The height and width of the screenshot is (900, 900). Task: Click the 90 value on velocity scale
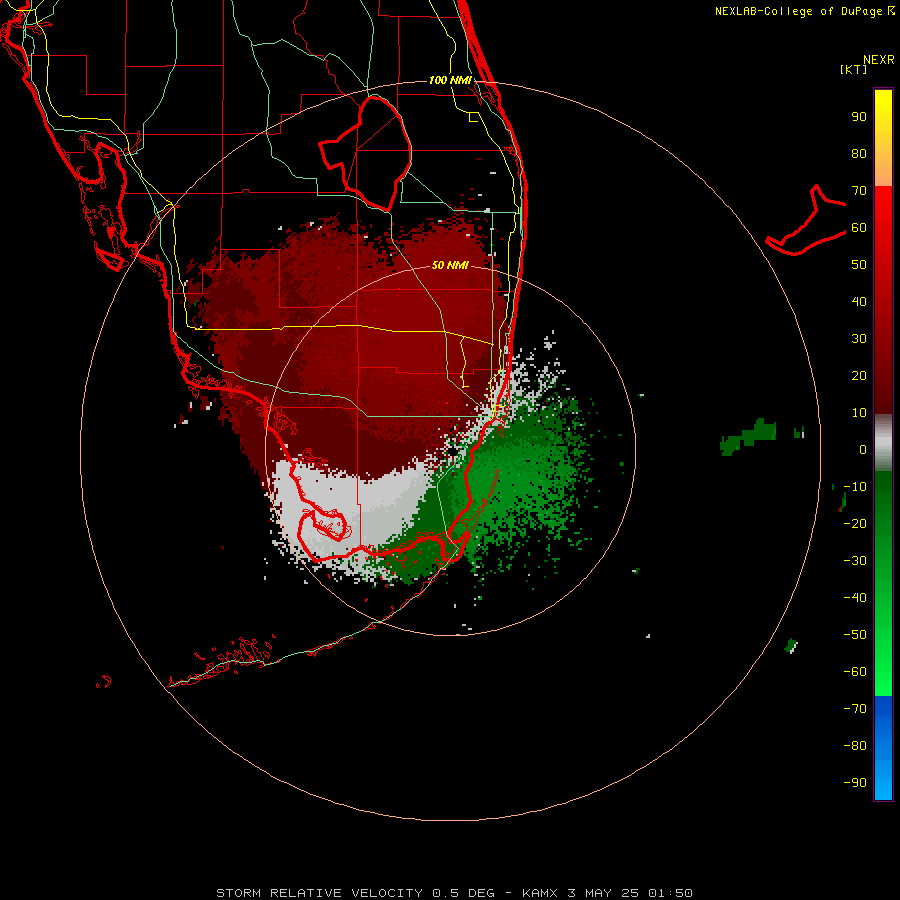coord(859,117)
